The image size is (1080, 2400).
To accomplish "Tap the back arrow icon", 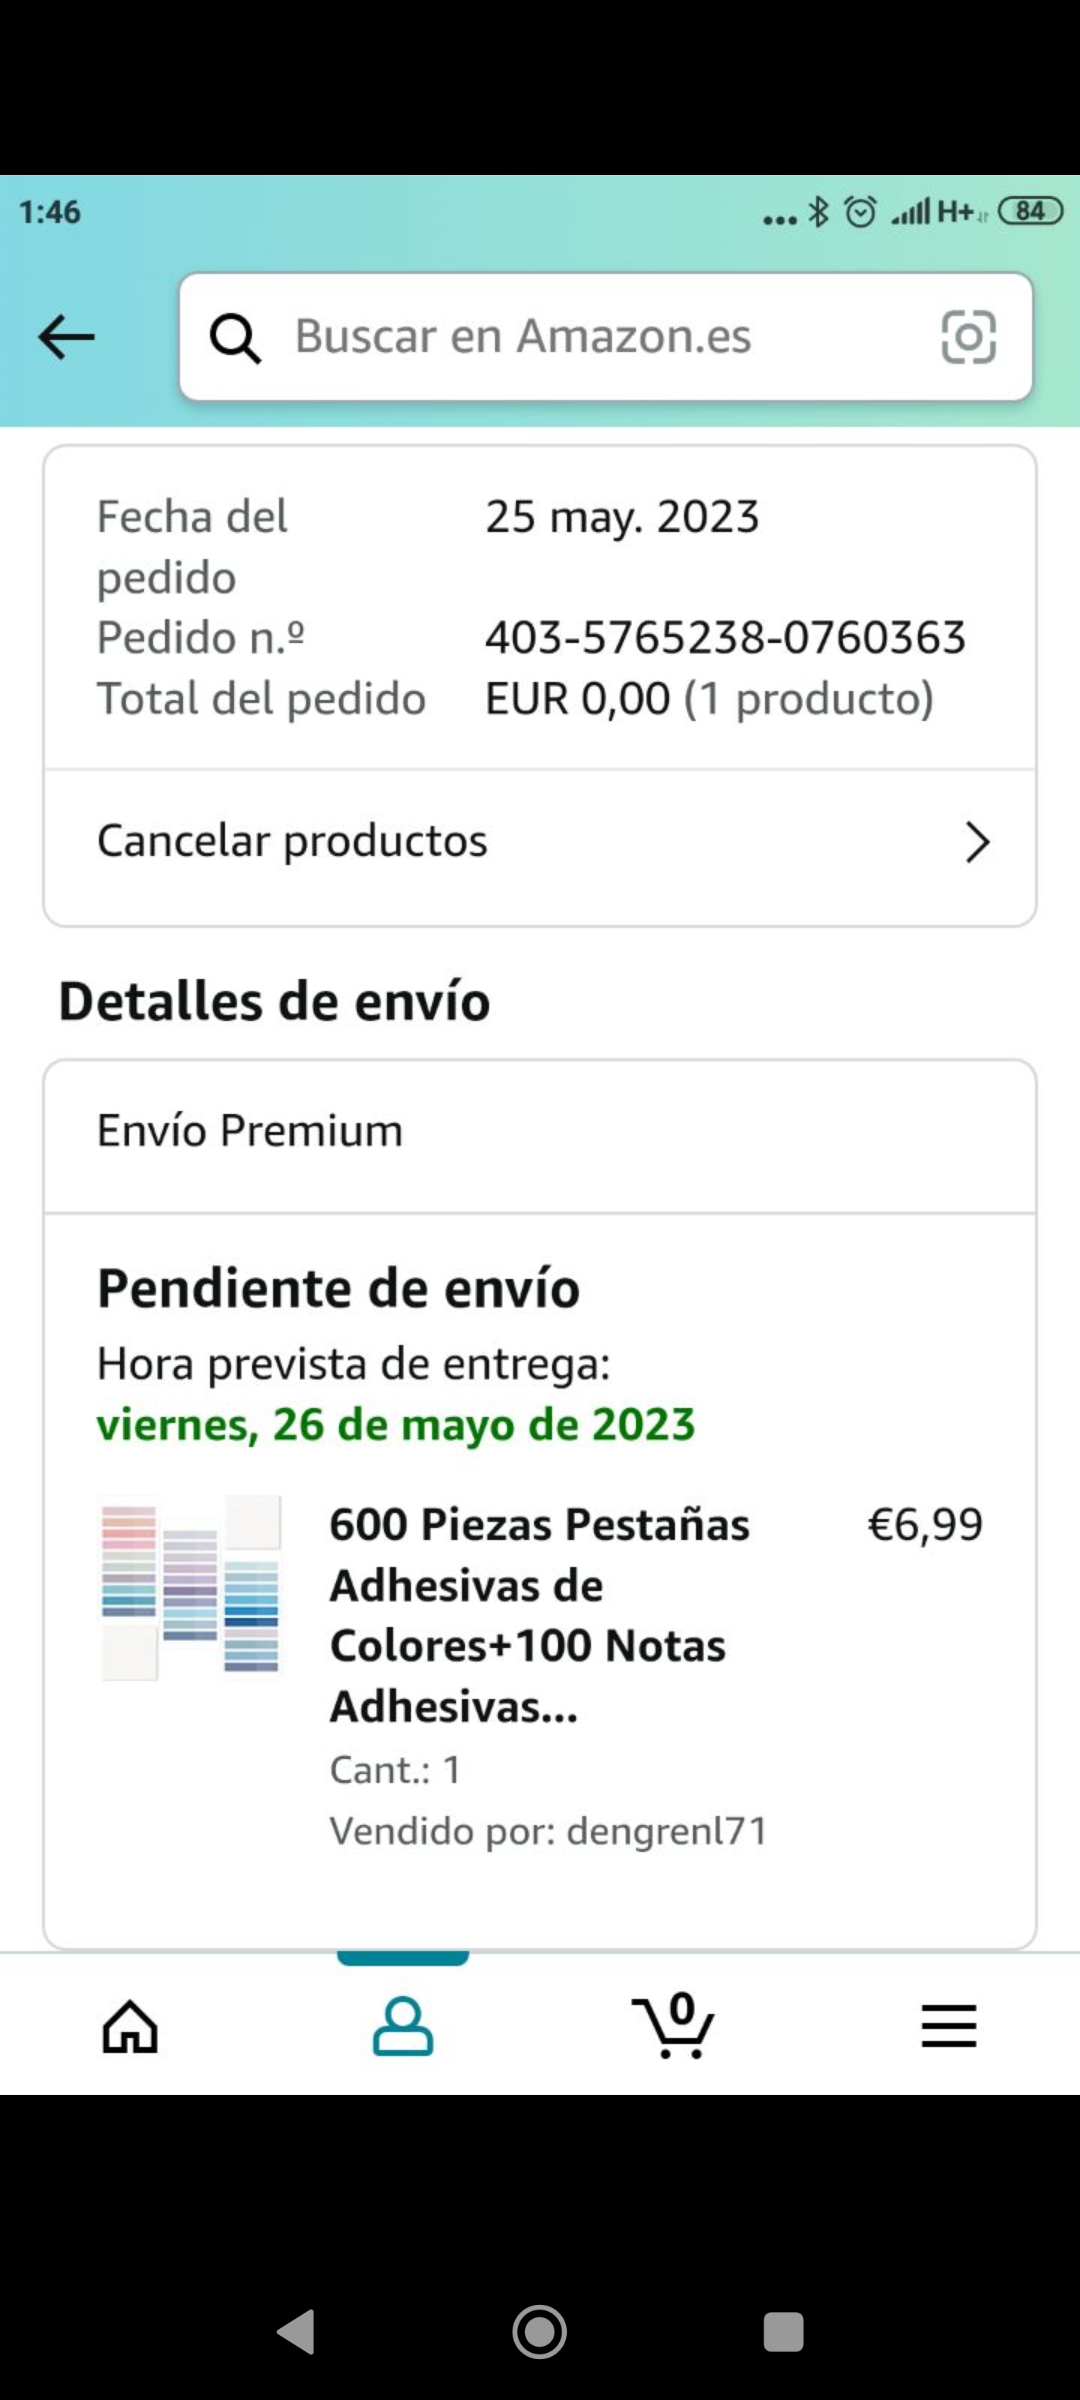I will [x=66, y=337].
